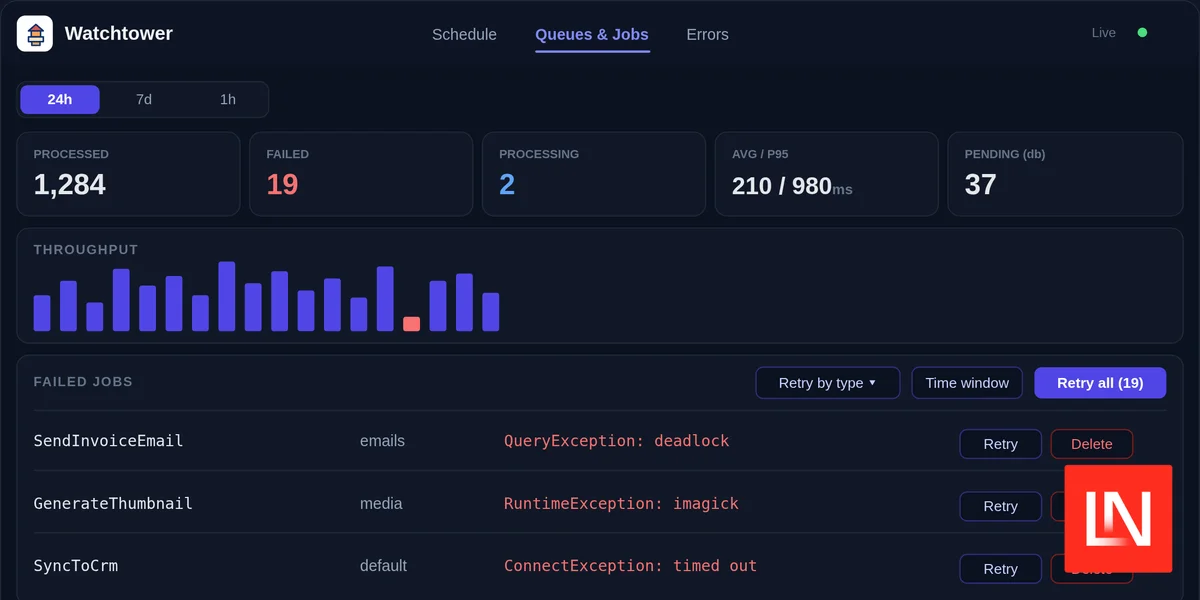Select the Queues & Jobs tab
This screenshot has height=600, width=1200.
[592, 34]
